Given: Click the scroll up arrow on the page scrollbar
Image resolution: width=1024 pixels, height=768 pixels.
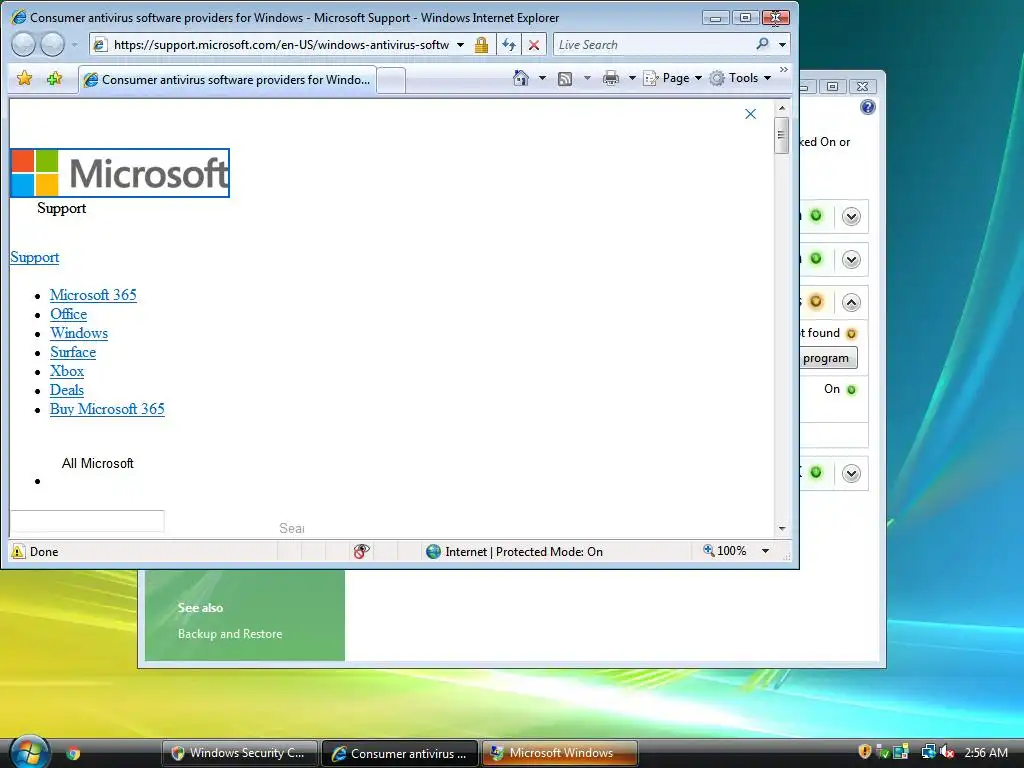Looking at the screenshot, I should [x=782, y=108].
